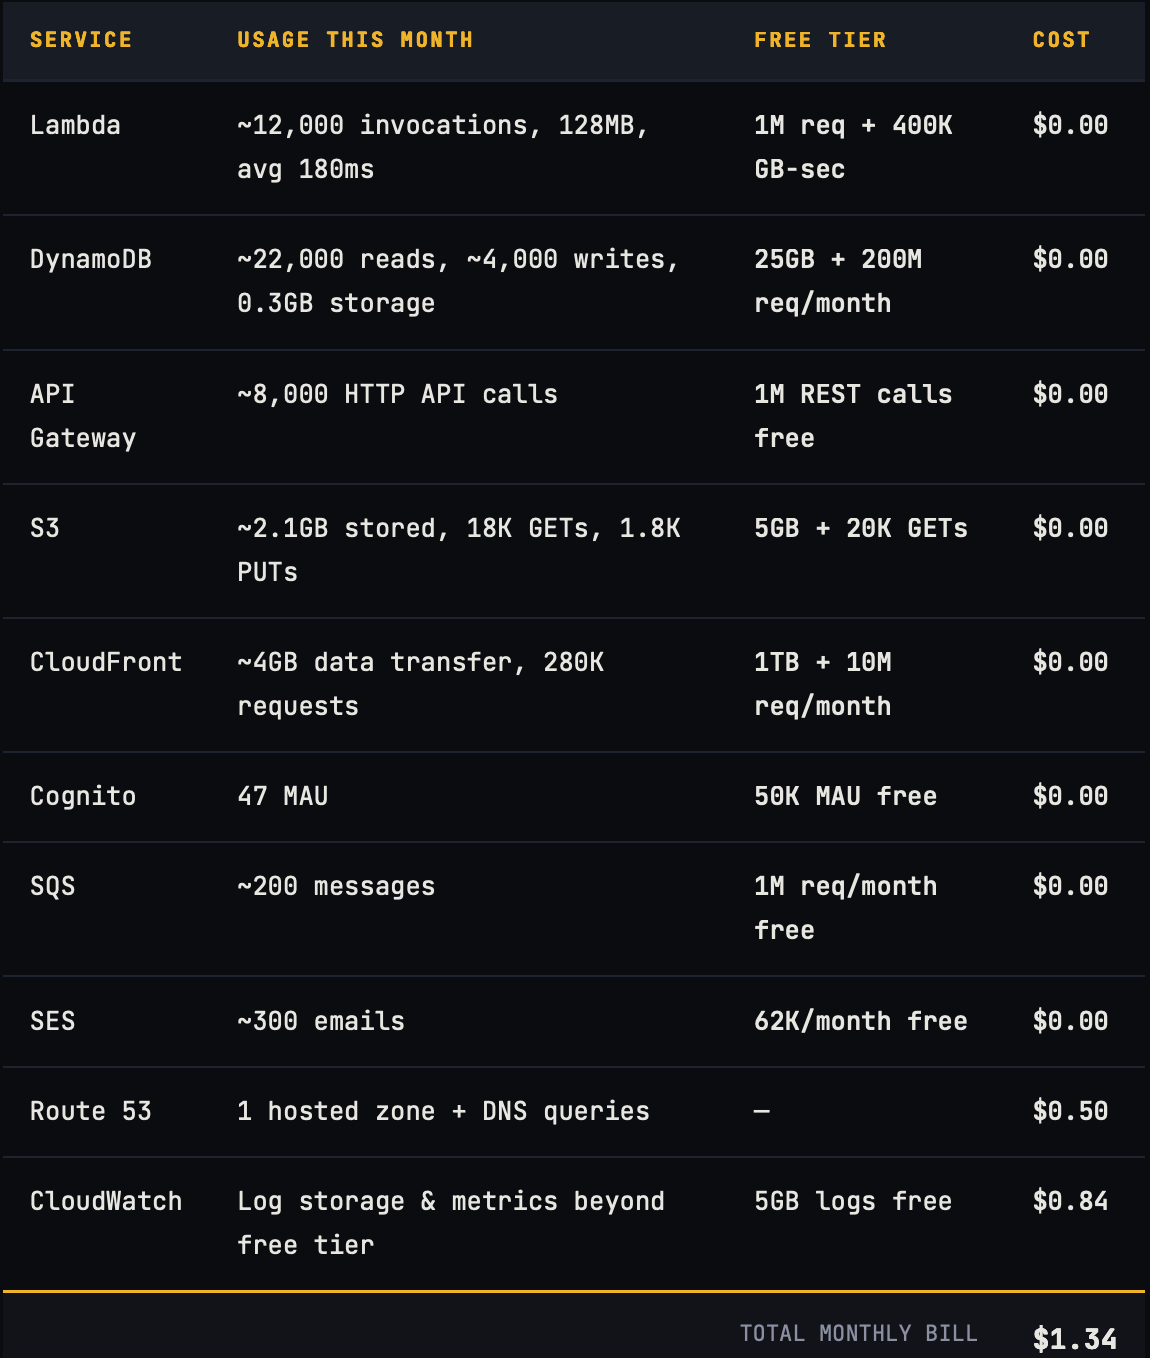The image size is (1150, 1358).
Task: Click the USAGE THIS MONTH column header
Action: tap(355, 40)
